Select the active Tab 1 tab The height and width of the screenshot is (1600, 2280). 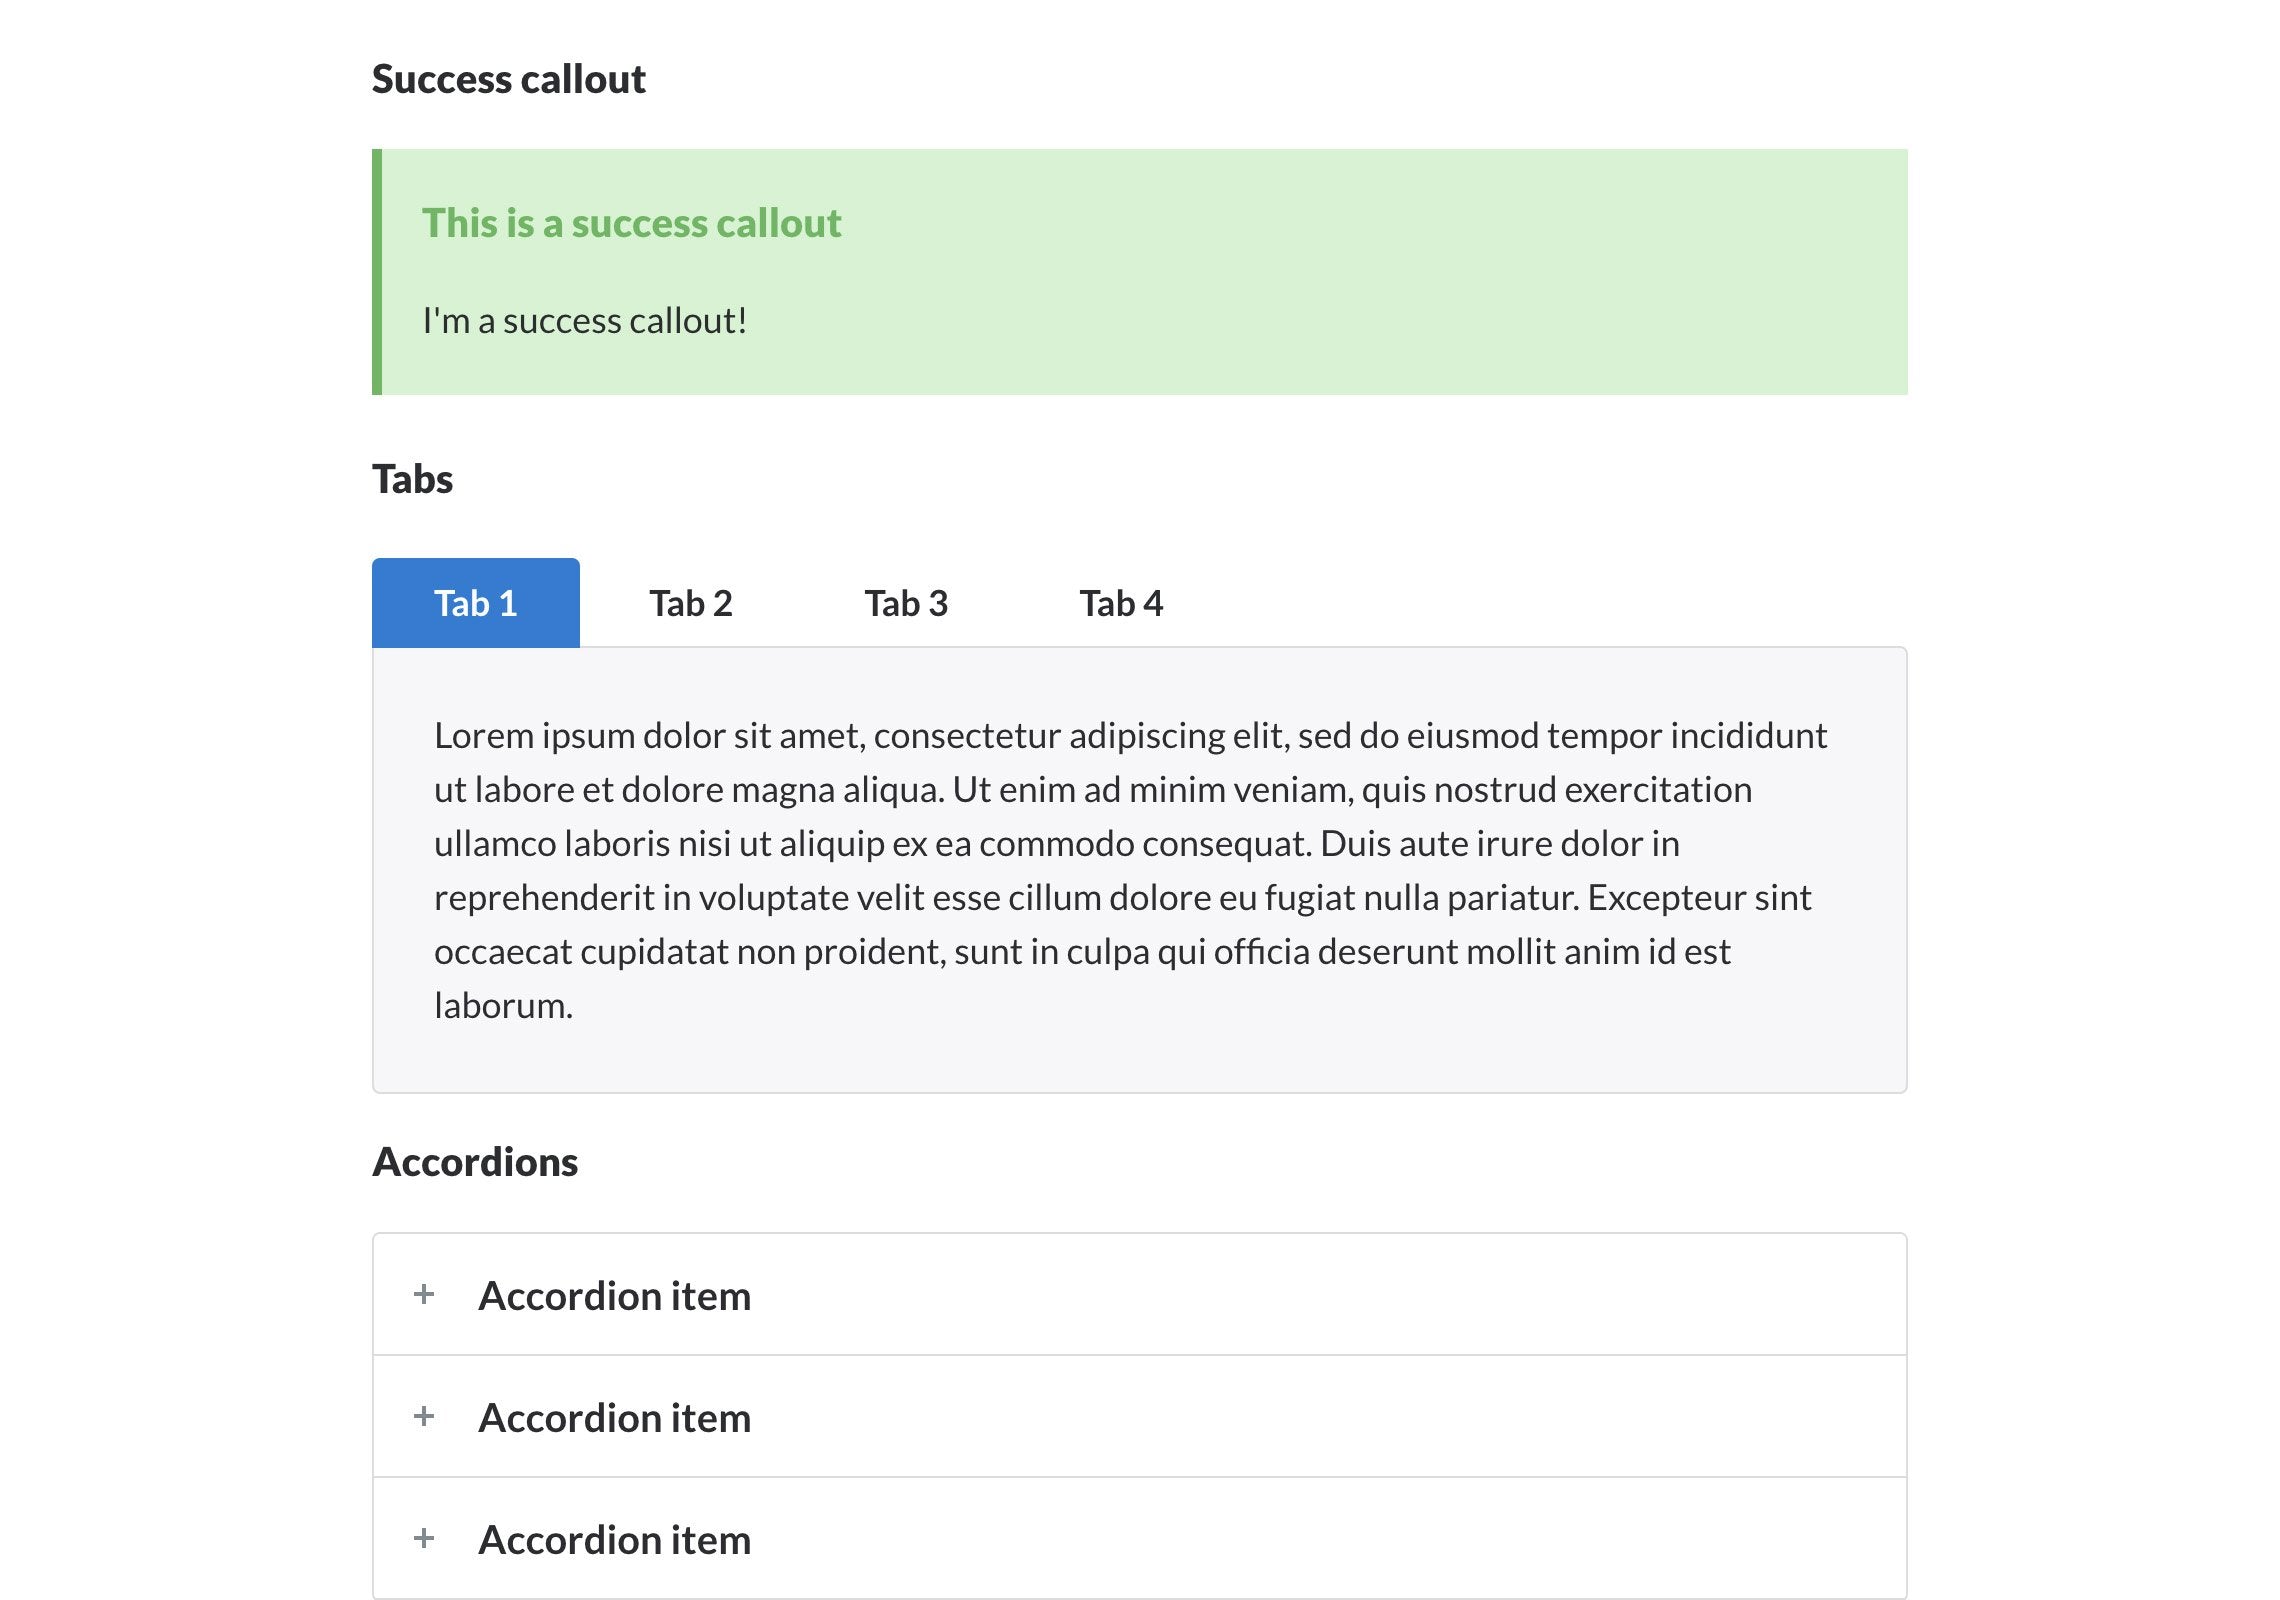point(476,603)
